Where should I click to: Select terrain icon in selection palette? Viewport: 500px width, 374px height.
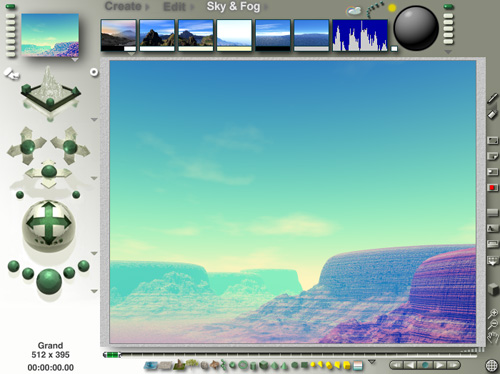pos(180,365)
